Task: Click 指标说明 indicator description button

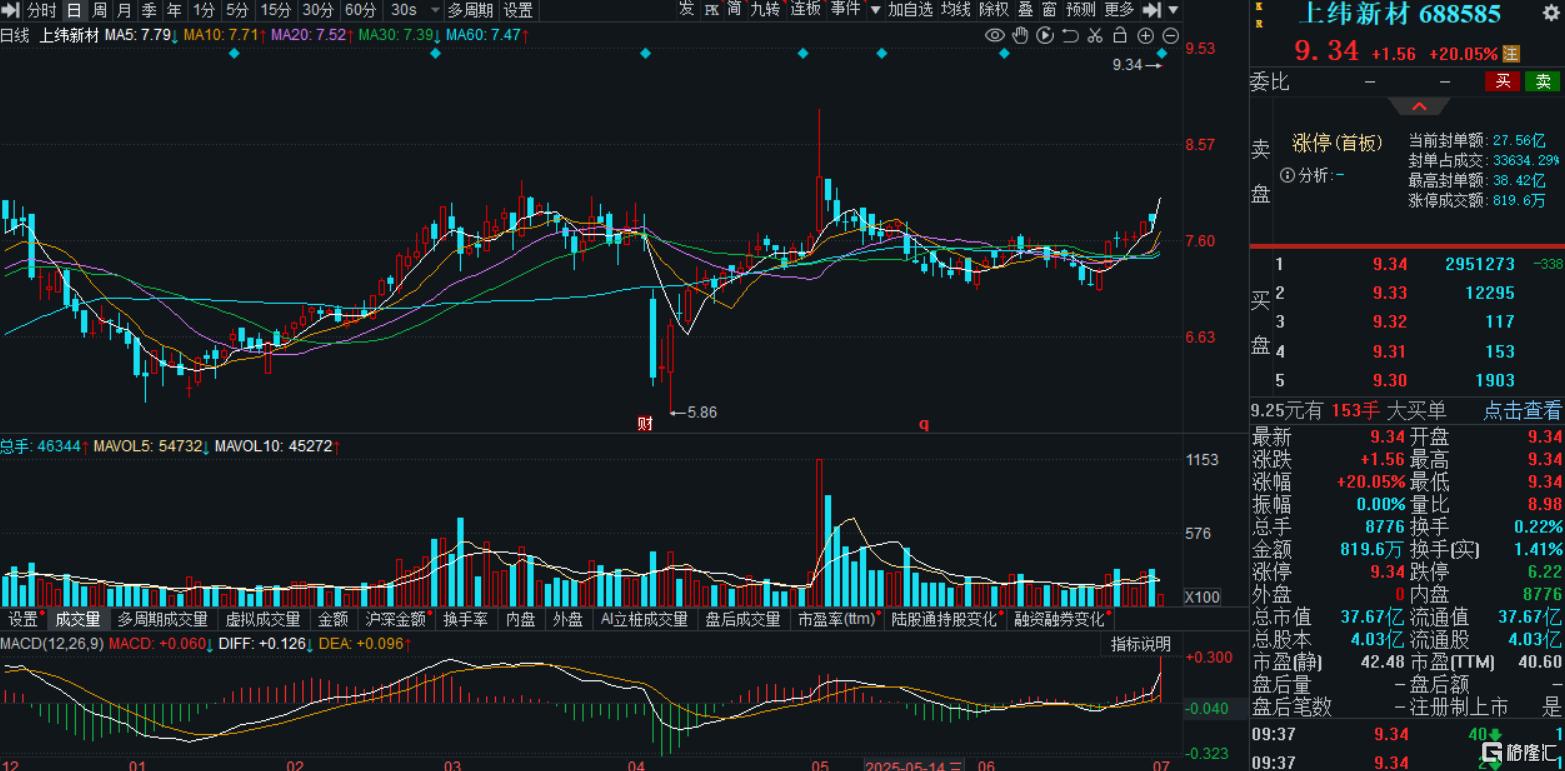Action: tap(1140, 644)
